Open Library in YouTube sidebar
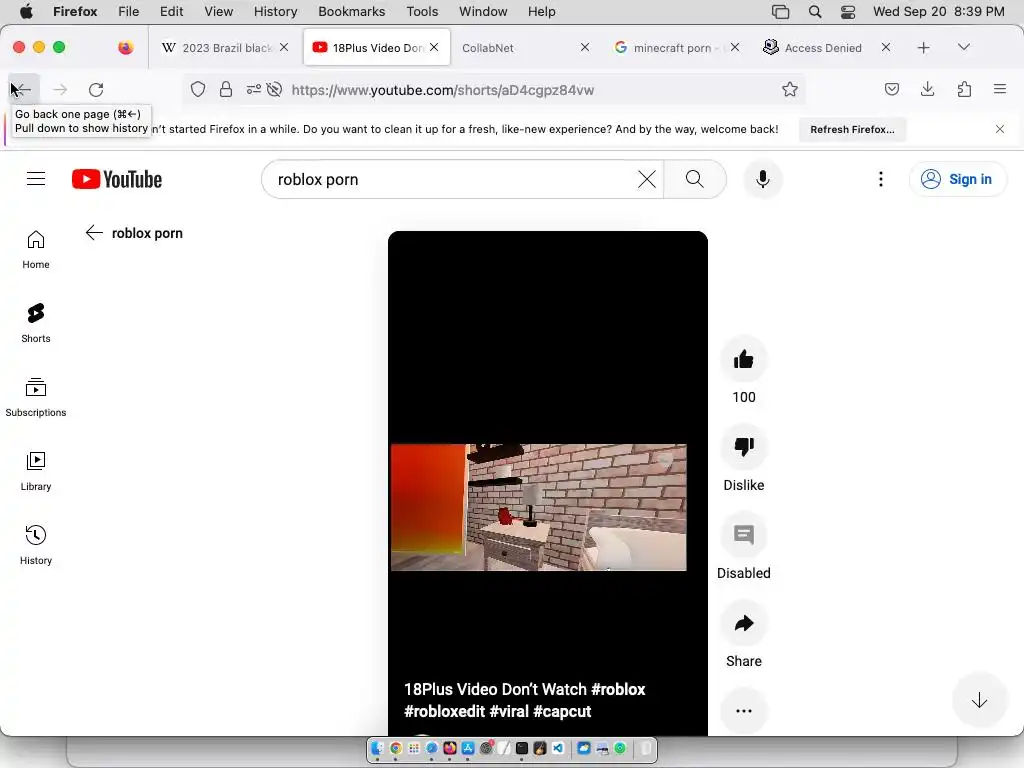 36,472
